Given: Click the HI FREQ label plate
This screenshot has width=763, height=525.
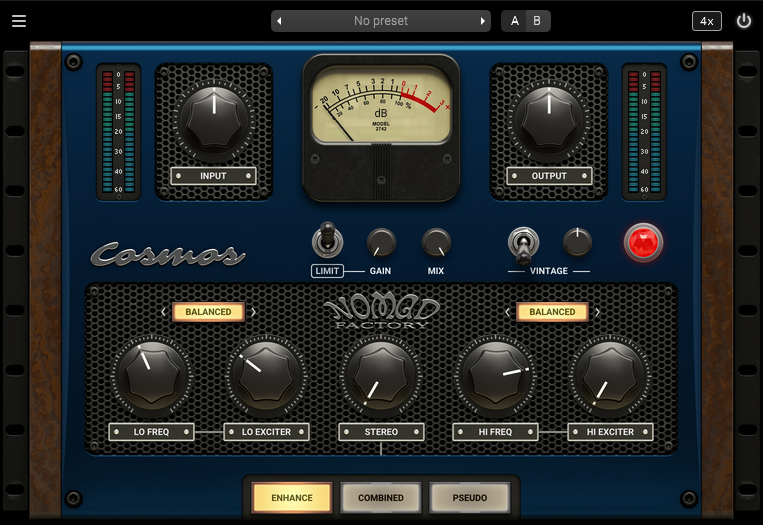Looking at the screenshot, I should click(495, 432).
